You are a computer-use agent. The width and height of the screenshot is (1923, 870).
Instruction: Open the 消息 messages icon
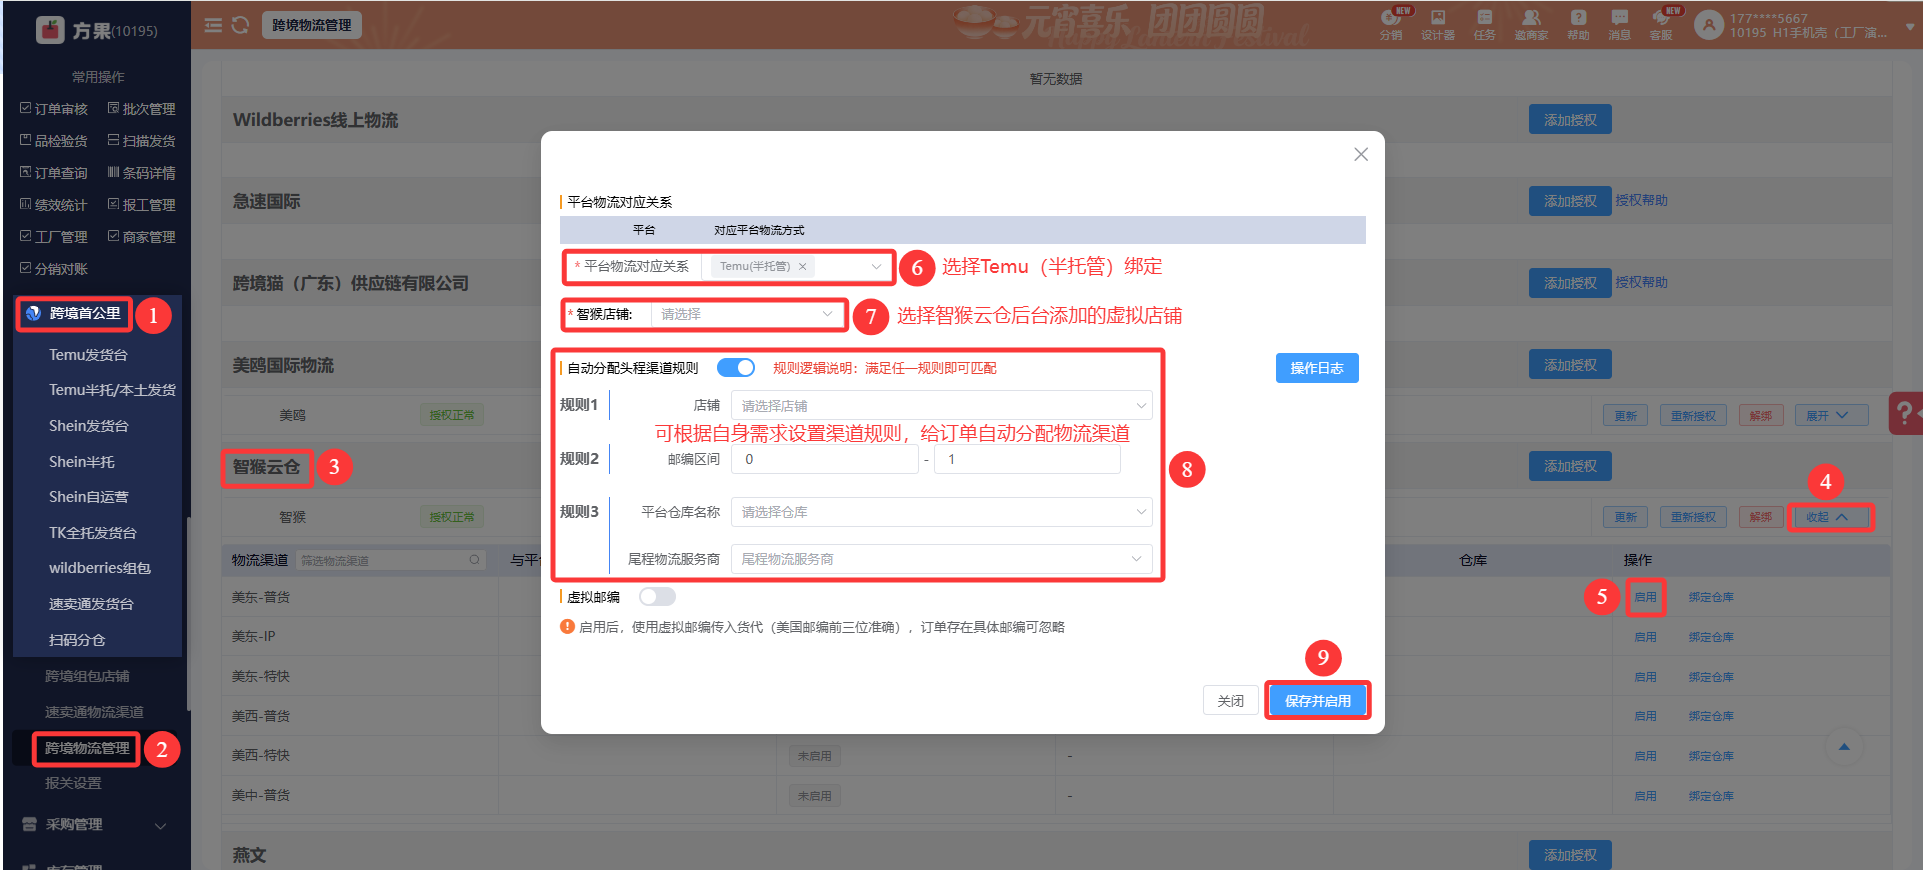[1619, 24]
